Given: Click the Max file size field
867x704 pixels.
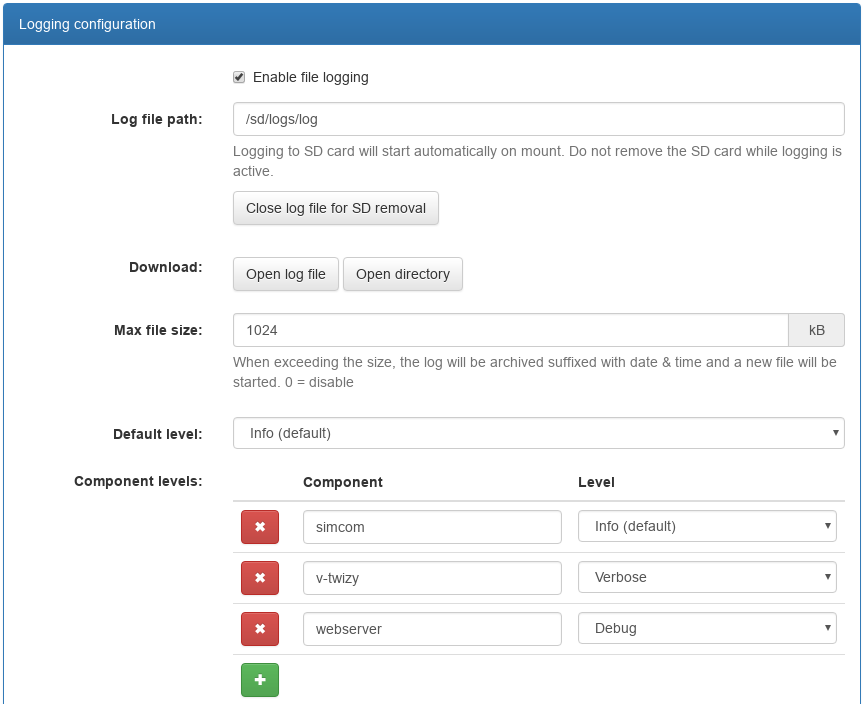Looking at the screenshot, I should 510,330.
